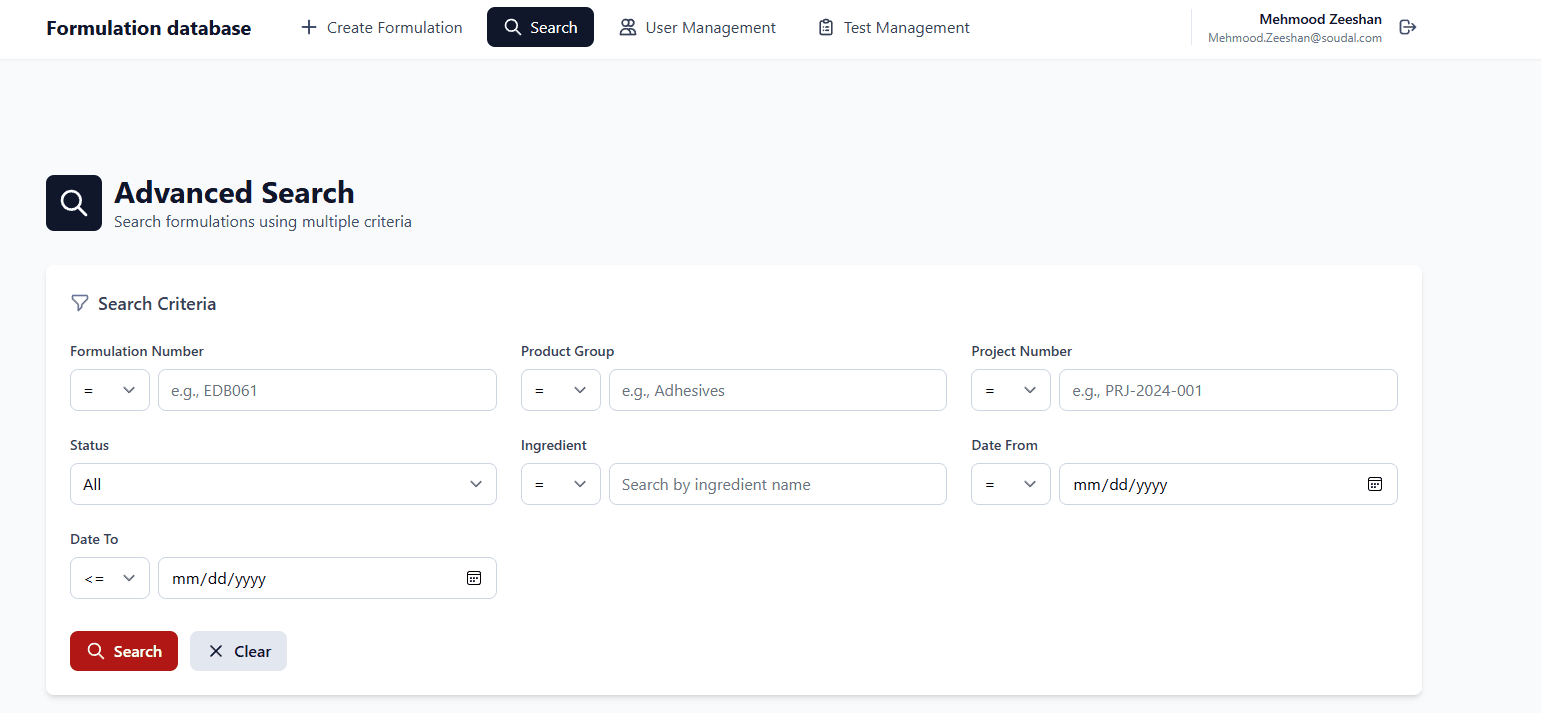This screenshot has width=1541, height=713.
Task: Click the Status field label
Action: 90,445
